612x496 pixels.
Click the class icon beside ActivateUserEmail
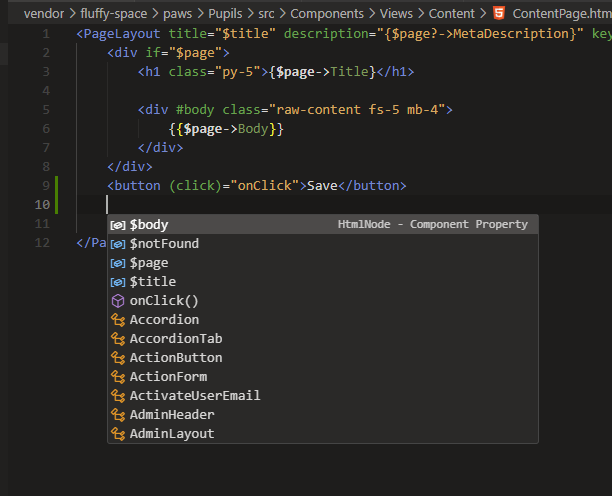(118, 396)
